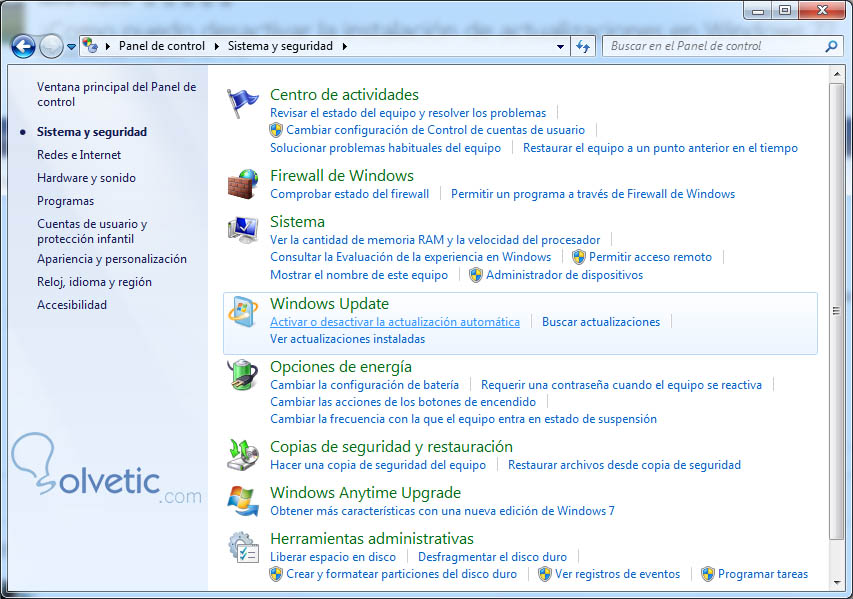The image size is (853, 599).
Task: Go back with the blue back arrow
Action: pos(23,47)
